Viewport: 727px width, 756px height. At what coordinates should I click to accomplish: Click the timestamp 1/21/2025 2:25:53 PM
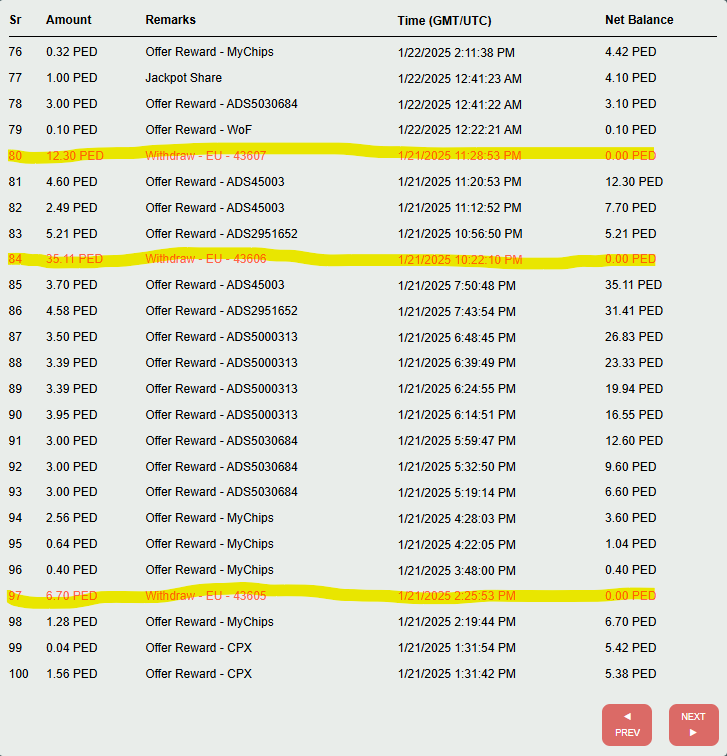point(457,596)
